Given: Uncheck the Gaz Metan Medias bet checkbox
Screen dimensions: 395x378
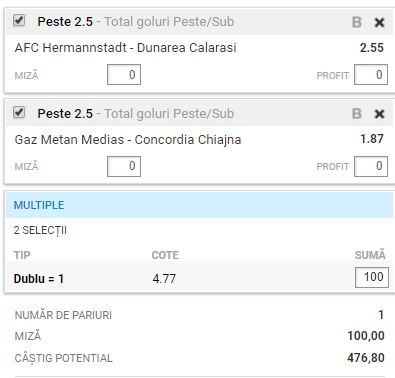Looking at the screenshot, I should click(19, 112).
